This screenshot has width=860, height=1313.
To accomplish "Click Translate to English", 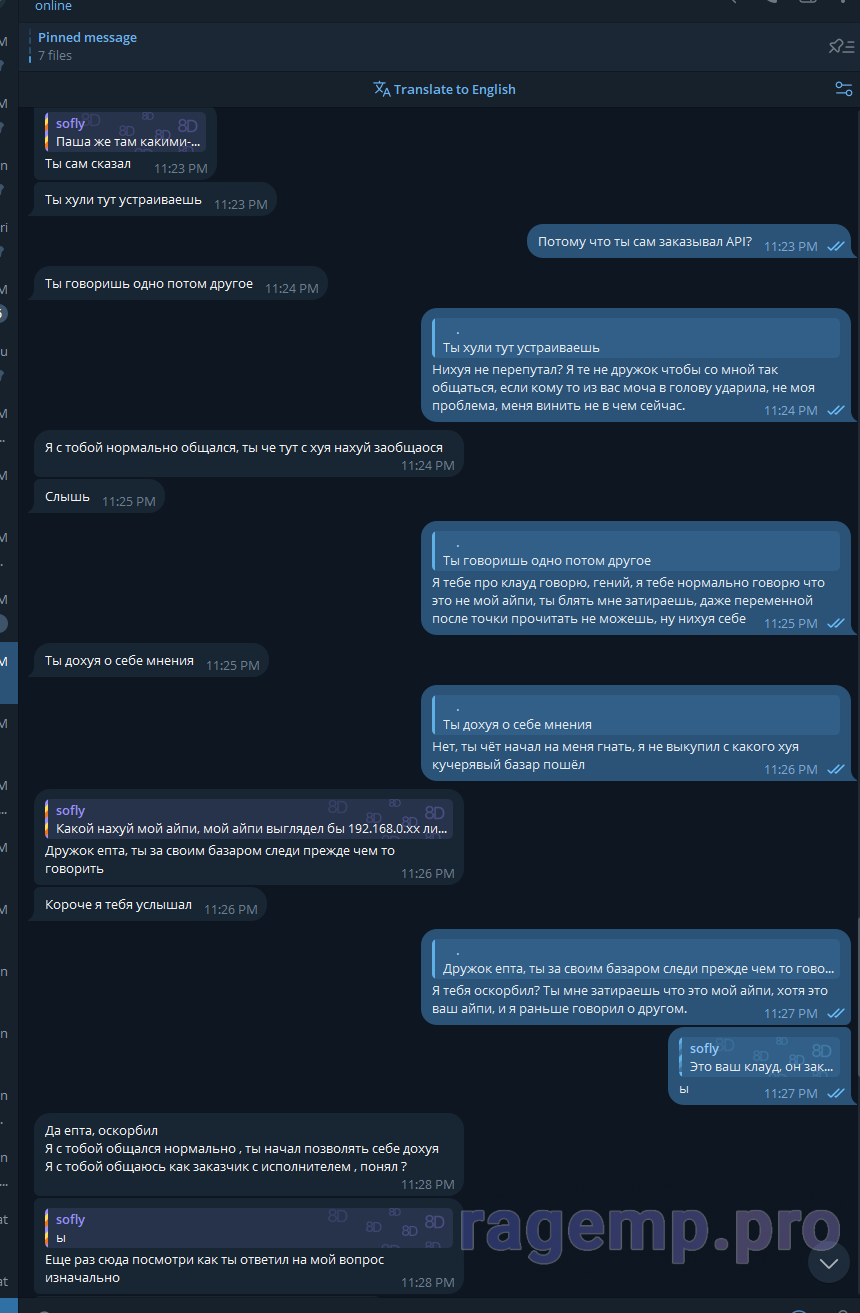I will point(455,89).
